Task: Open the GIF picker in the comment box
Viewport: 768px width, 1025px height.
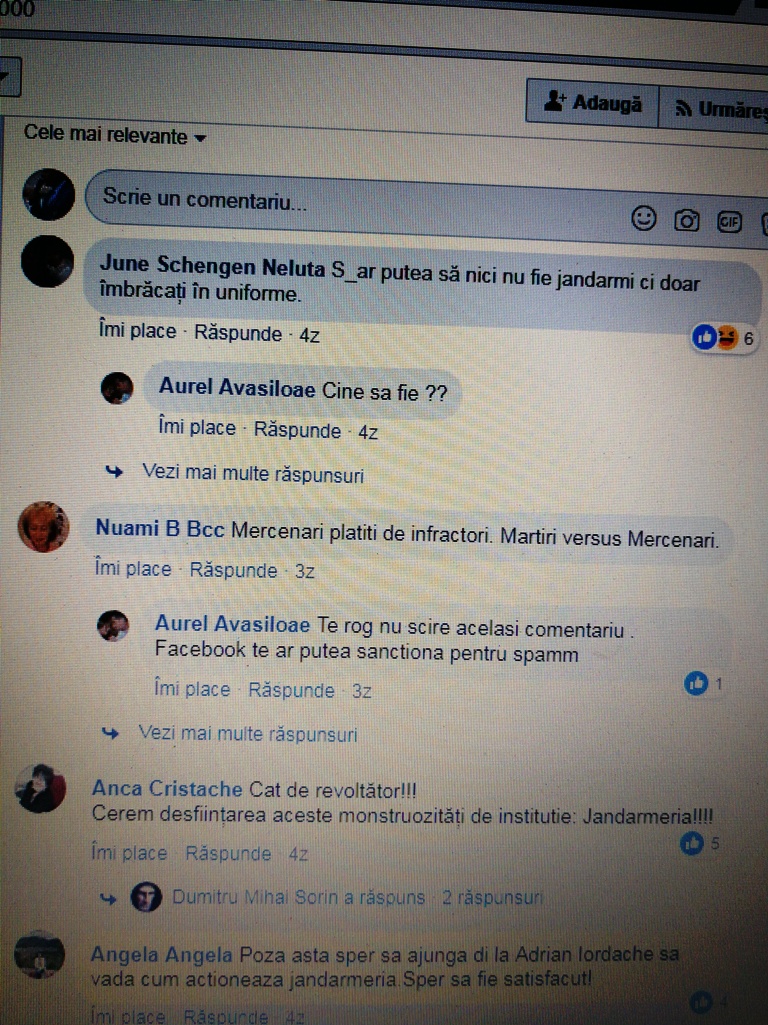Action: [729, 222]
